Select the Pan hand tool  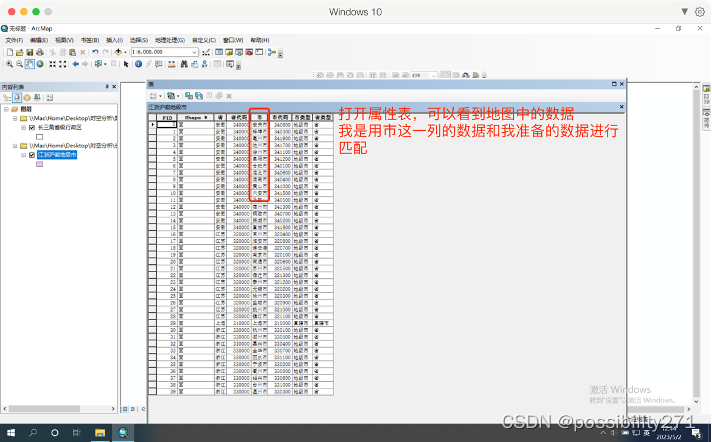(x=30, y=64)
